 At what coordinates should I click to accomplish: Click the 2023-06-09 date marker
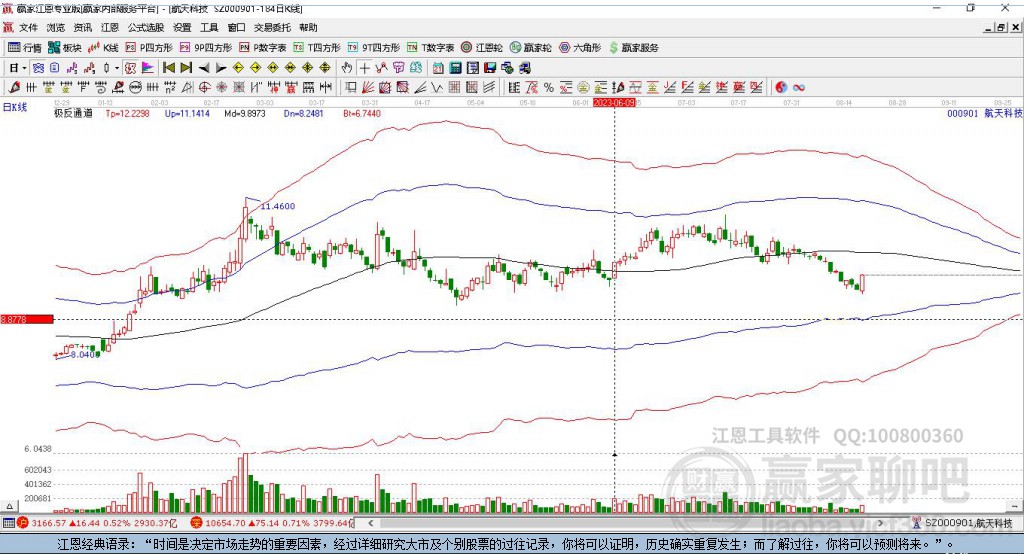click(614, 103)
